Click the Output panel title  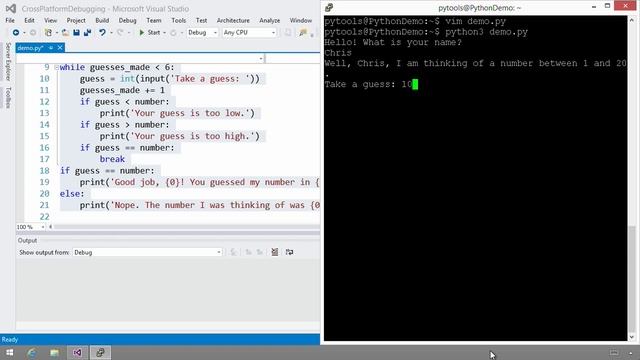pos(27,240)
